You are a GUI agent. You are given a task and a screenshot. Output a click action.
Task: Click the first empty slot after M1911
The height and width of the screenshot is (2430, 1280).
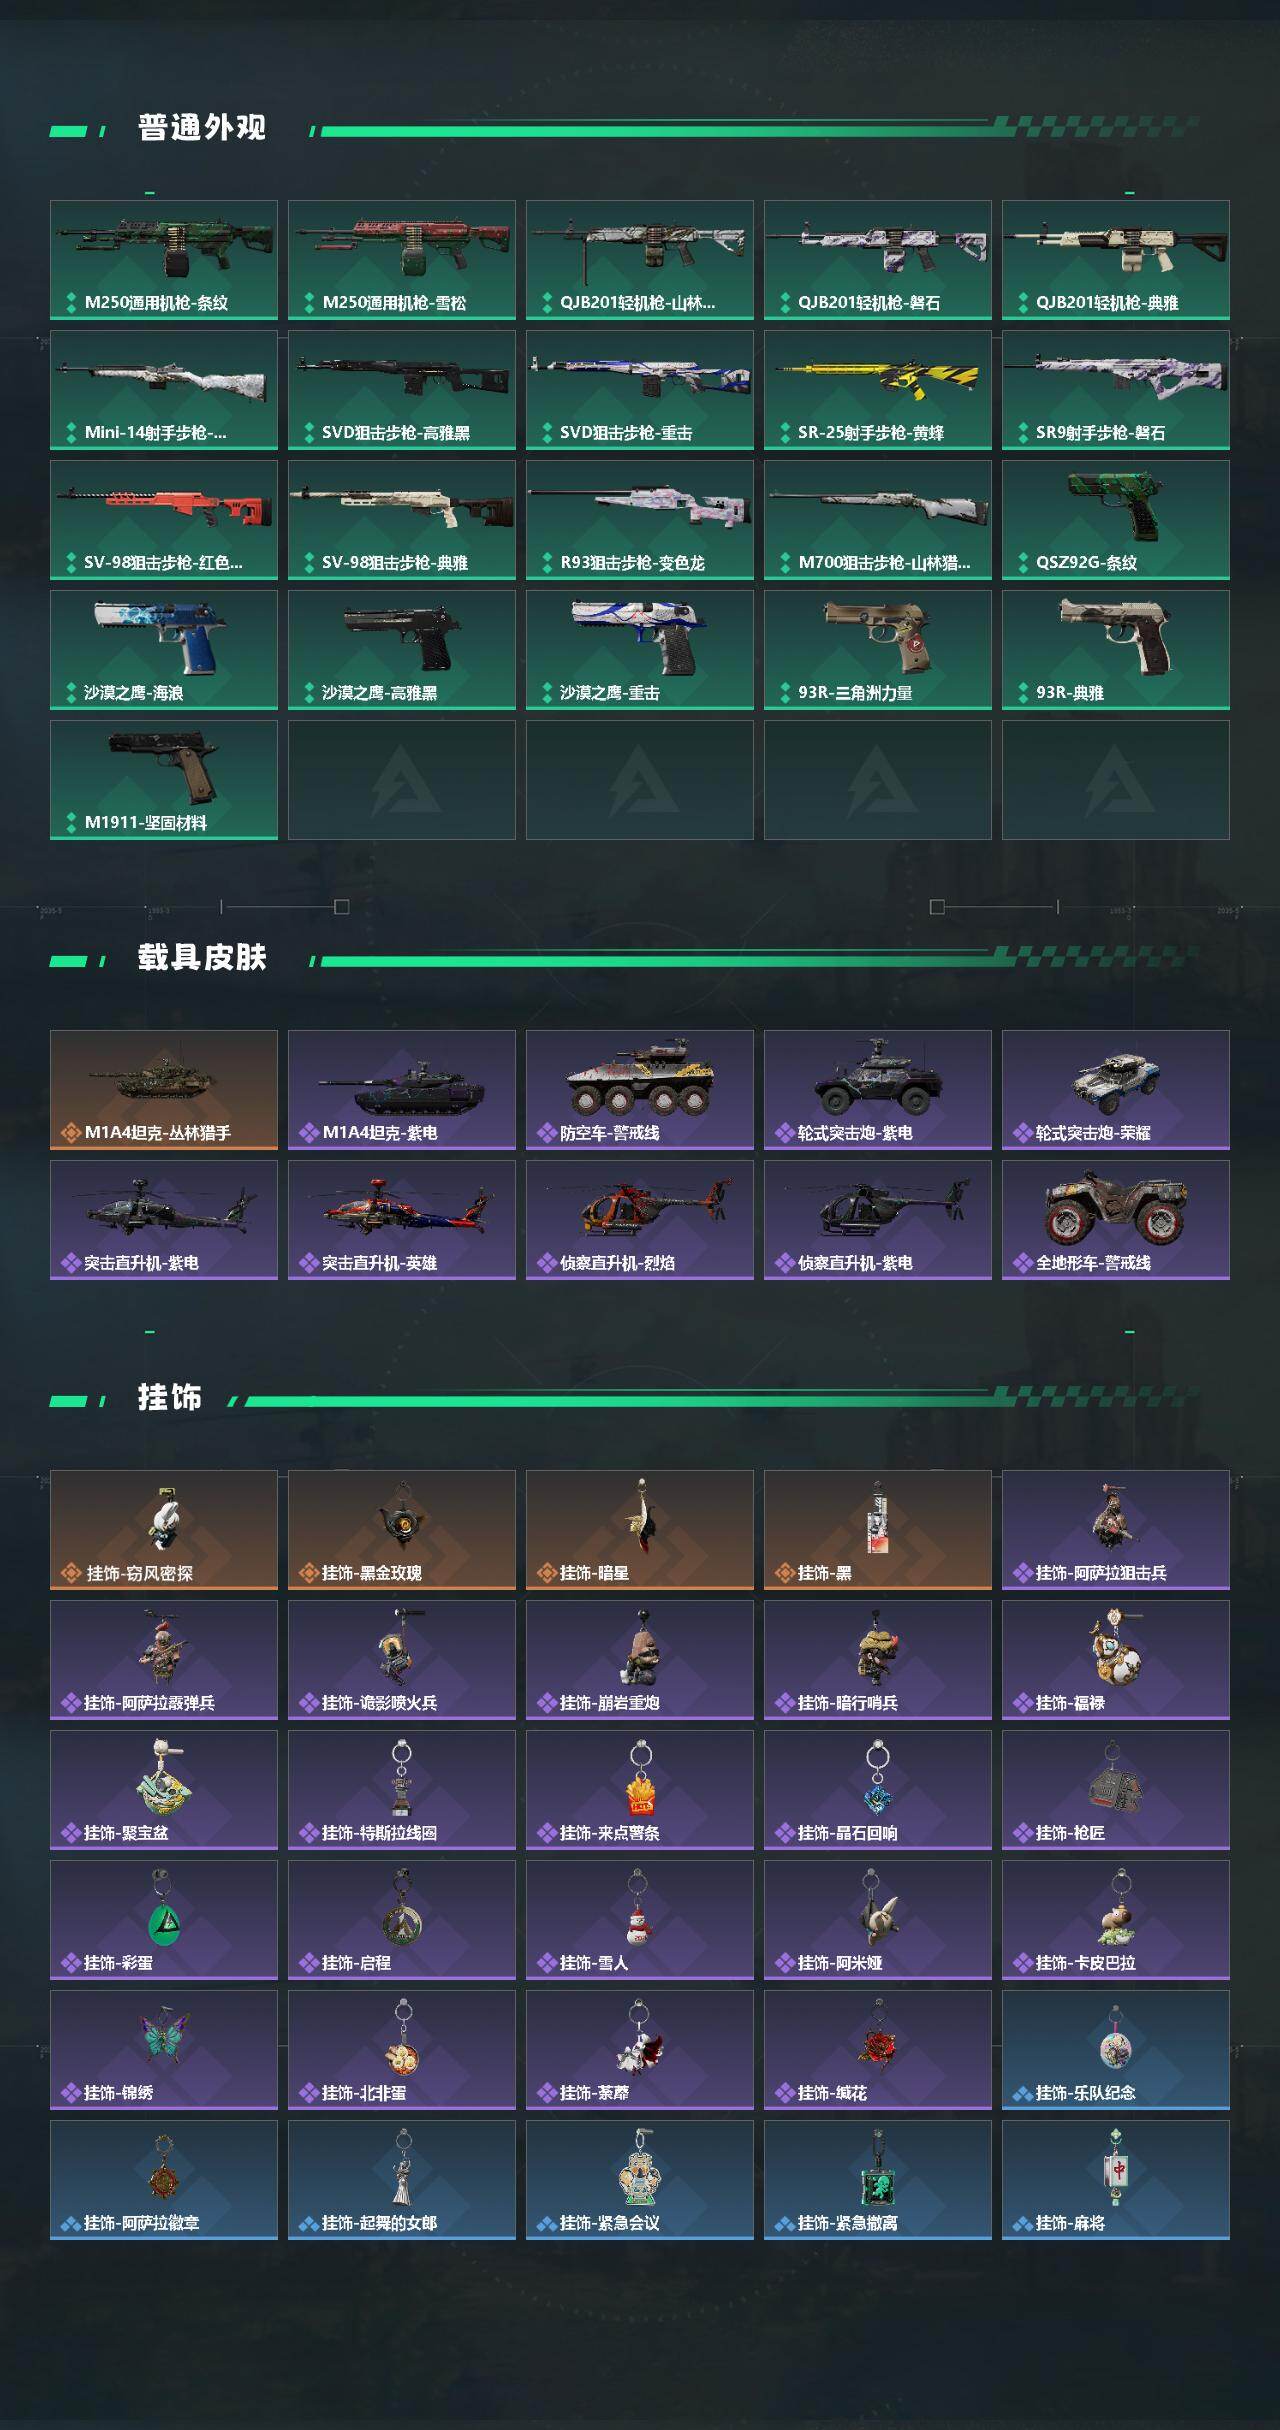402,780
